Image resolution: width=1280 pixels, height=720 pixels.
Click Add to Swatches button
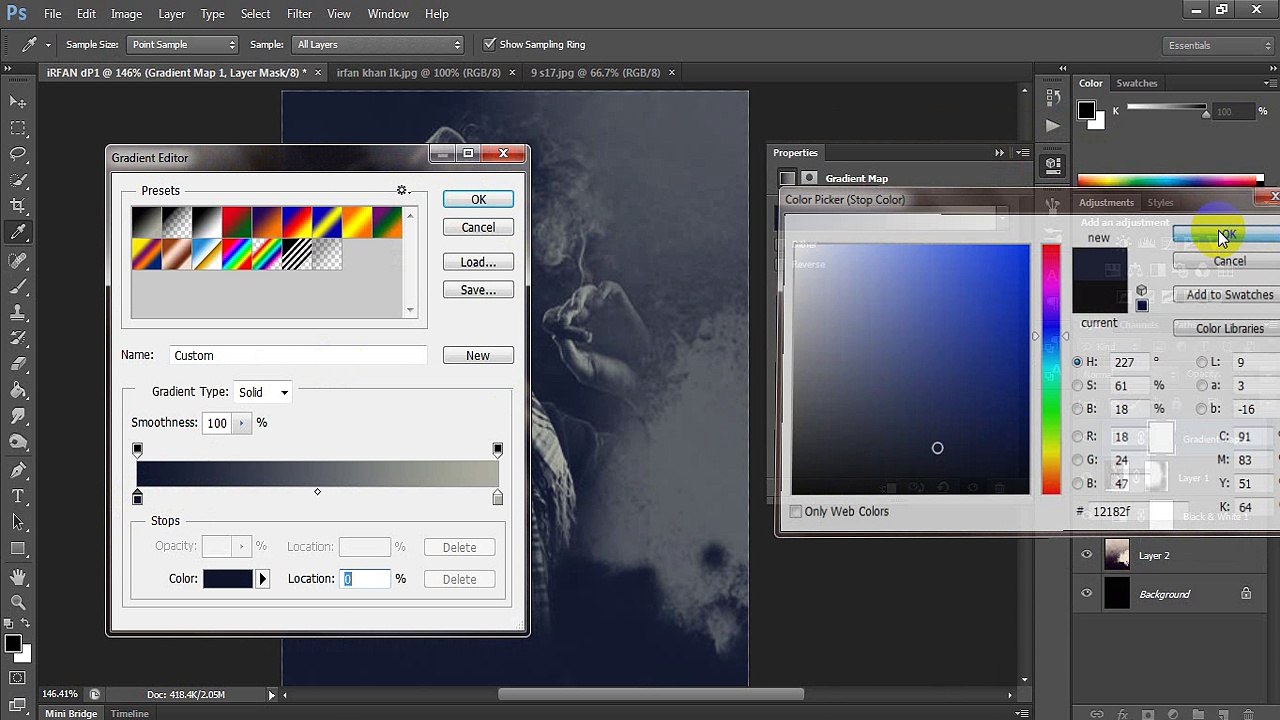[1229, 295]
